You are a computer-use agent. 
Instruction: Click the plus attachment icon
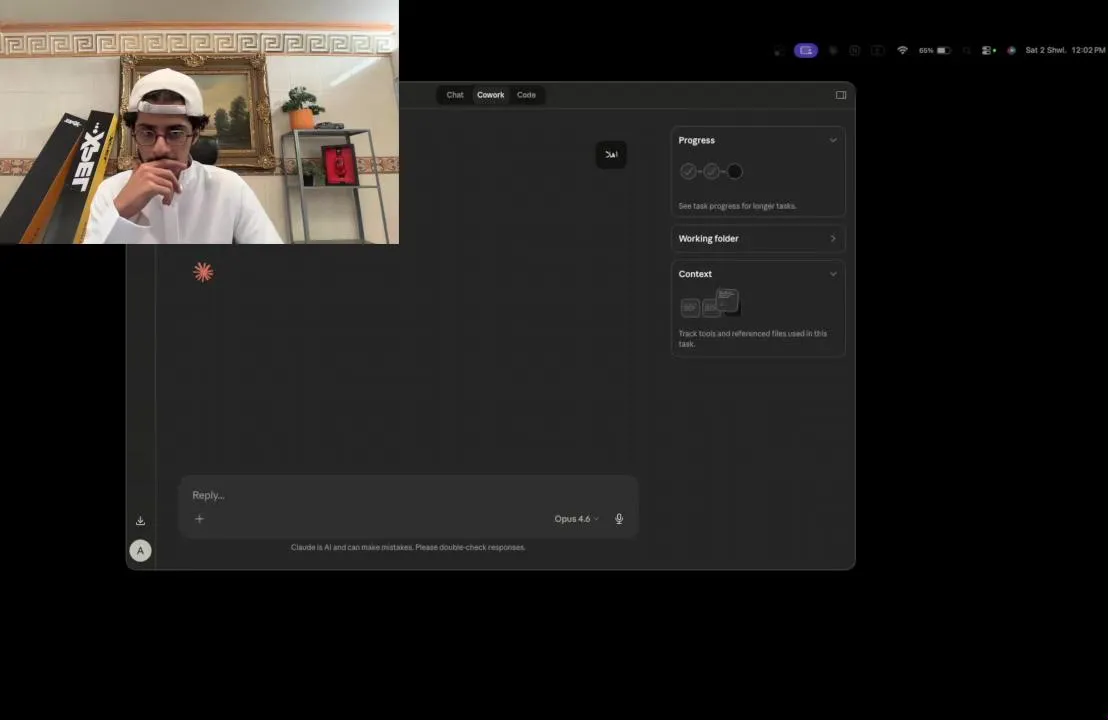(x=199, y=519)
